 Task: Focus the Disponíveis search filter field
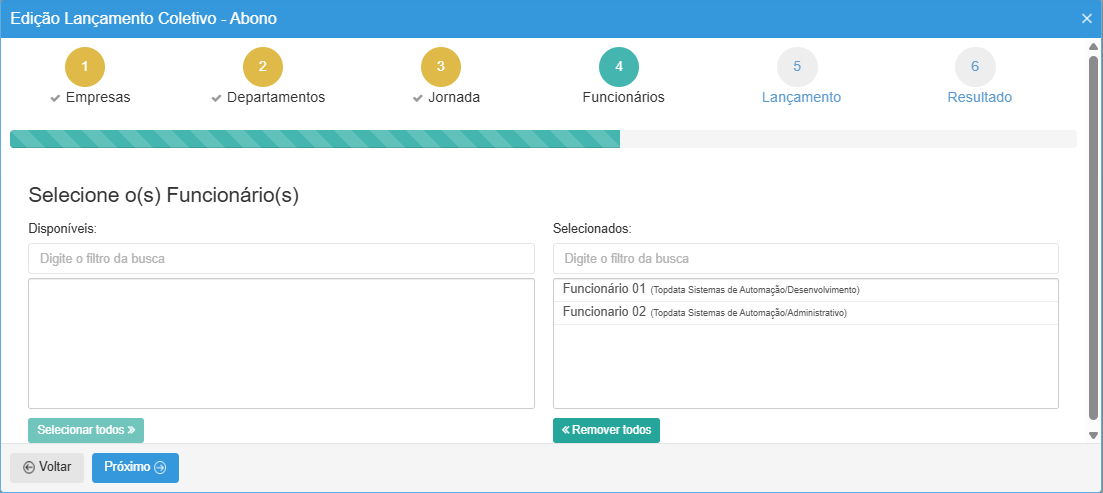click(x=281, y=258)
